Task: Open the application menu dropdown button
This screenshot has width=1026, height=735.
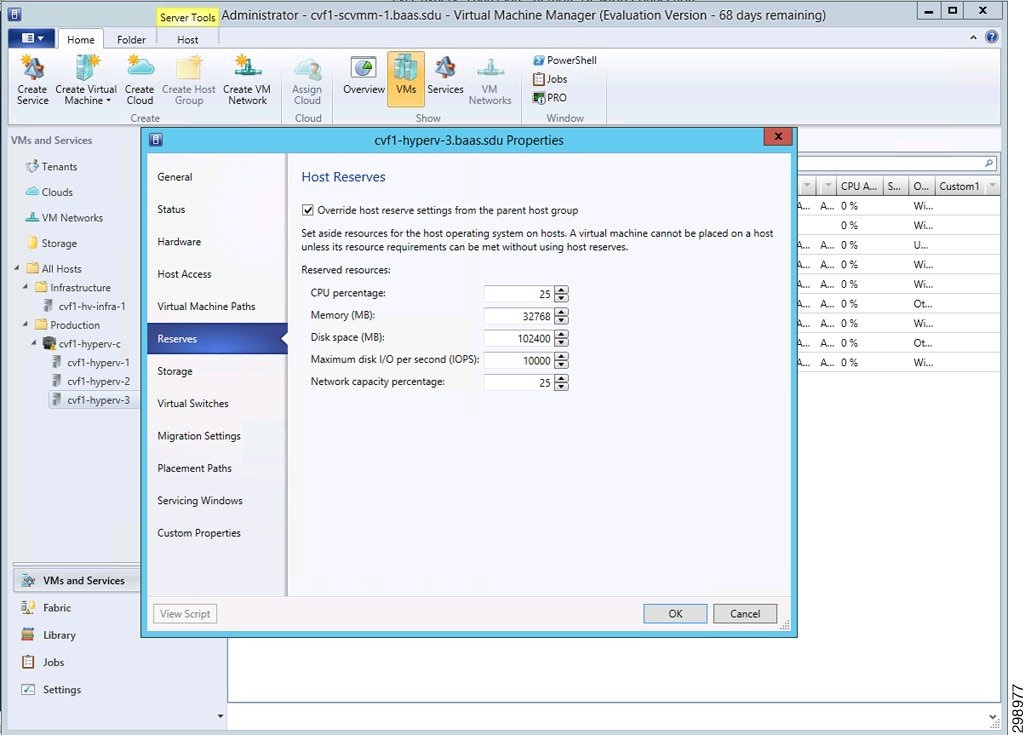Action: [x=31, y=39]
